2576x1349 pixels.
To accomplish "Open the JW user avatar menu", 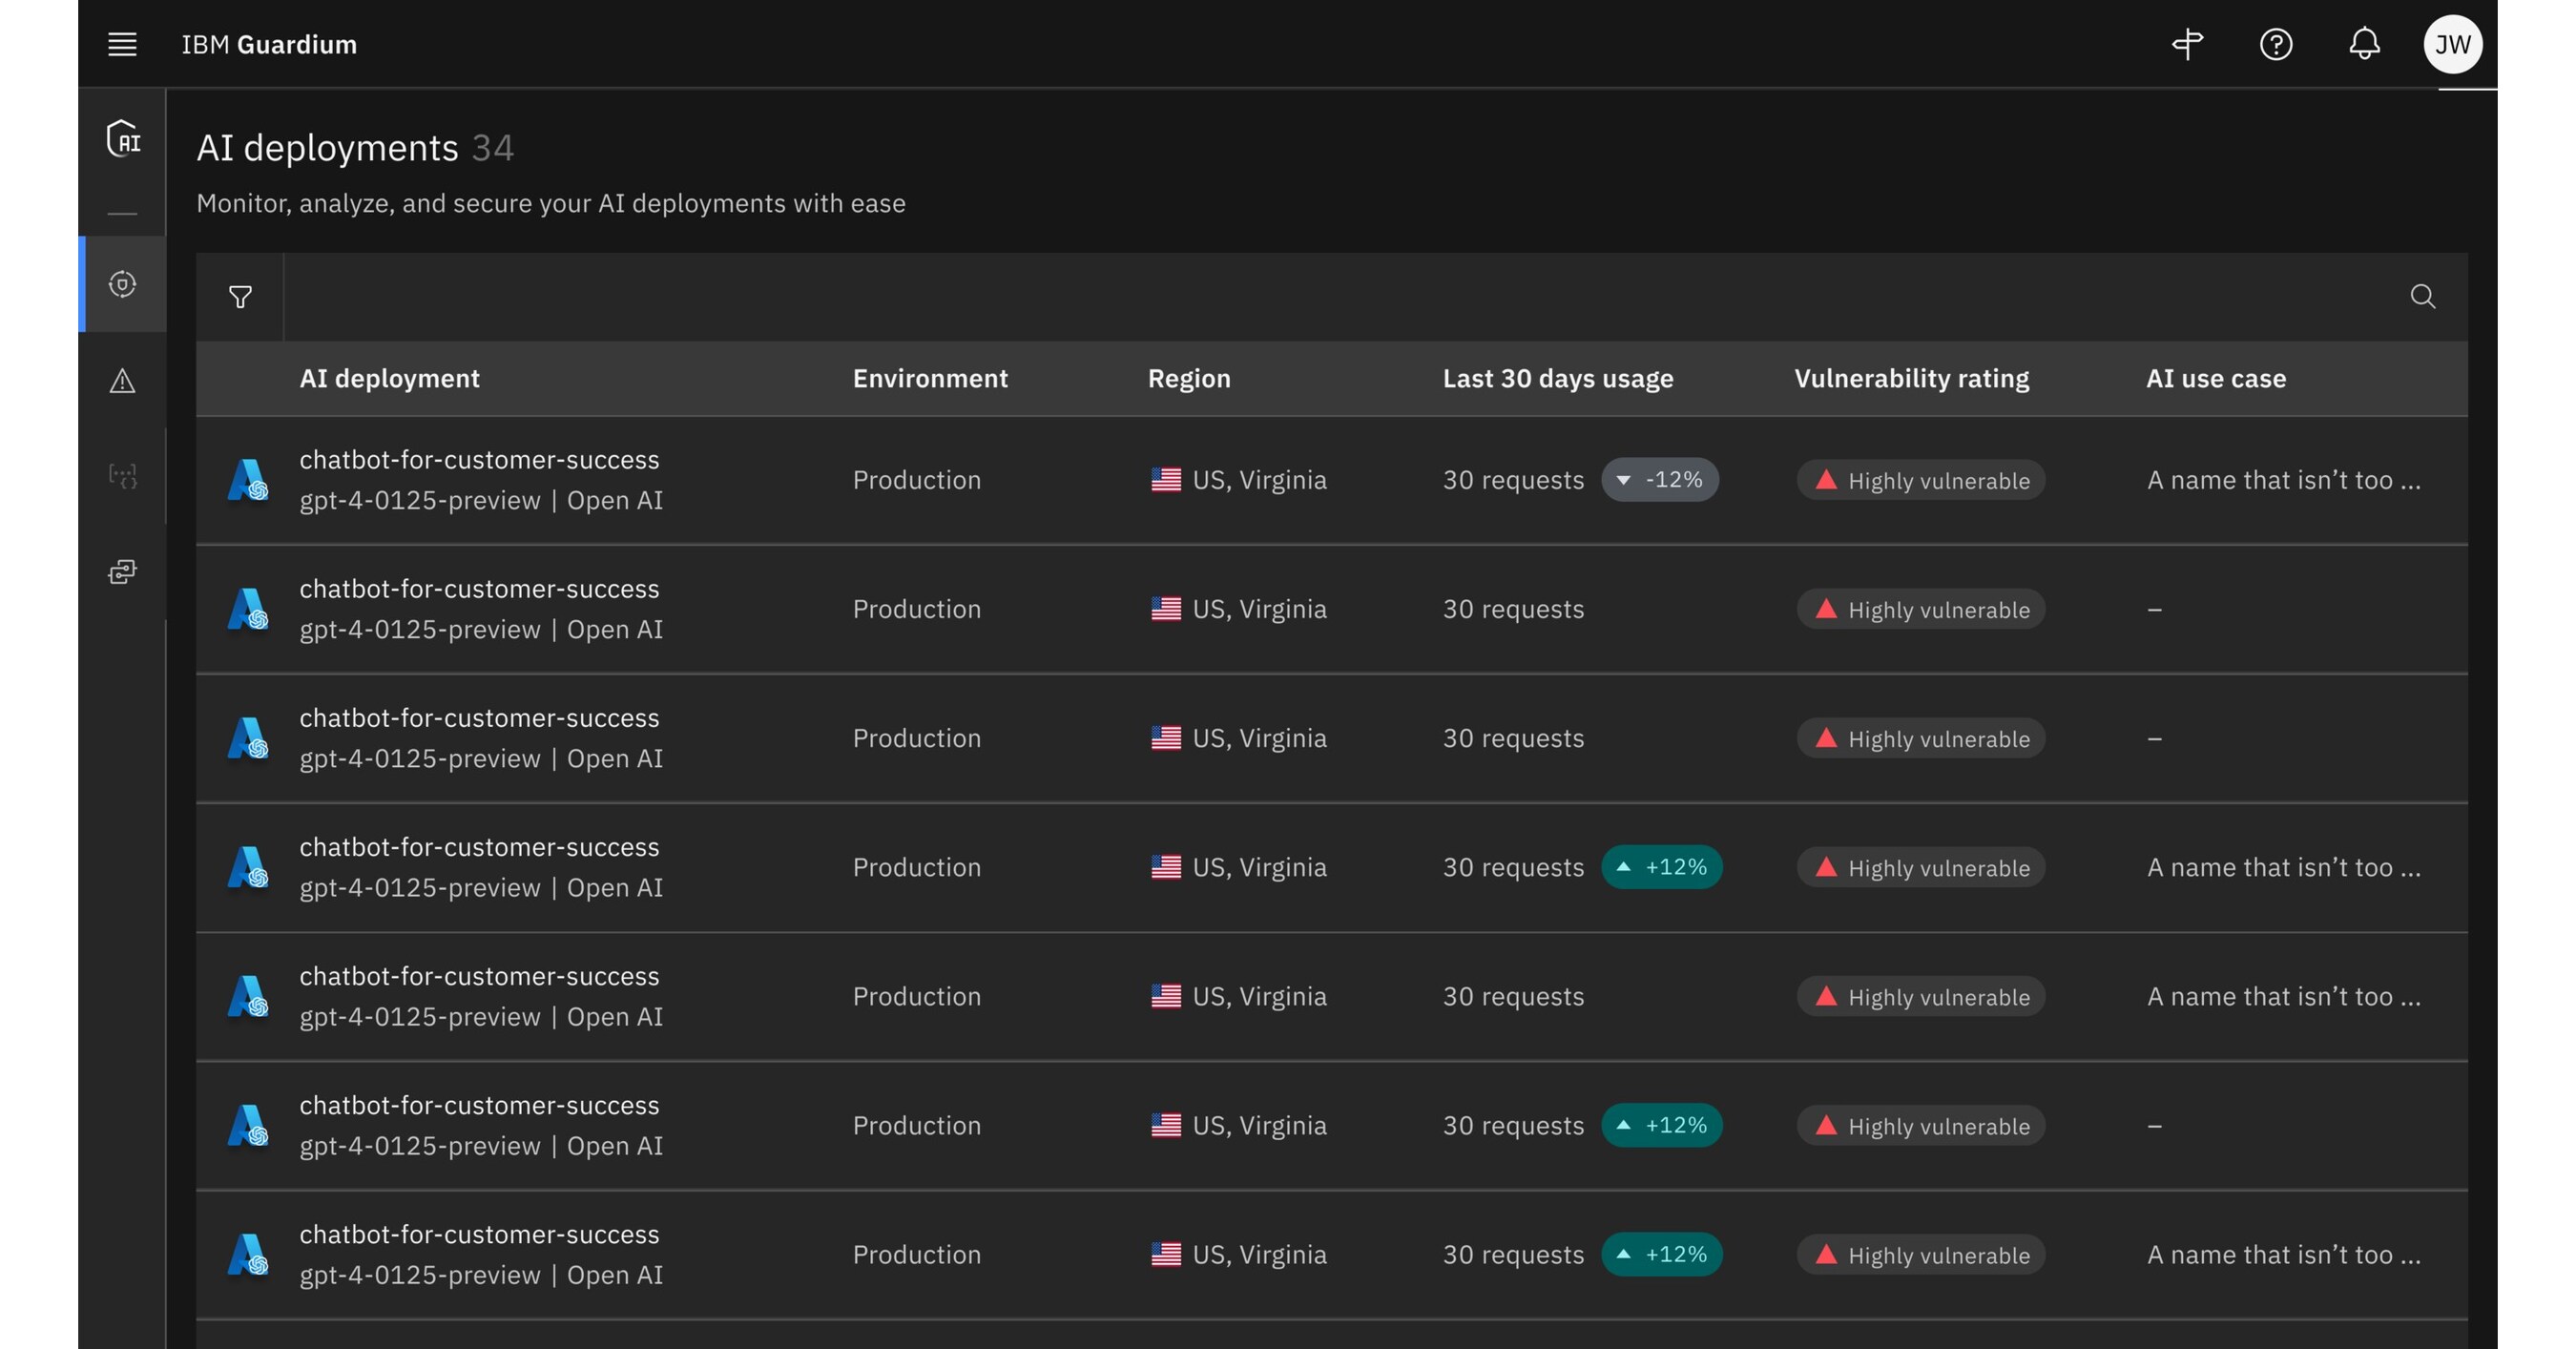I will (2452, 44).
